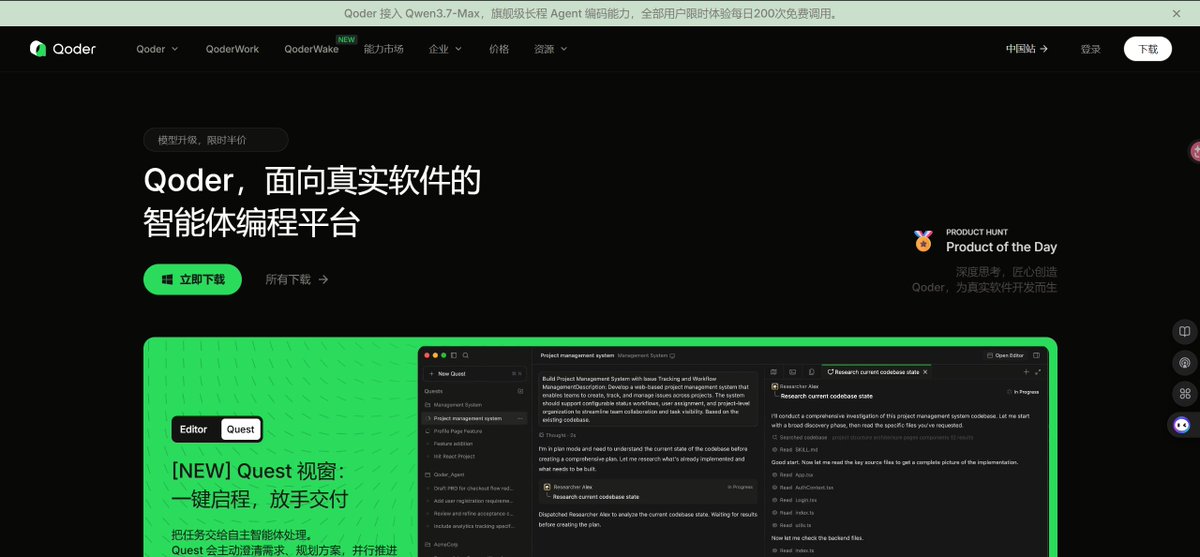Click the green 立即下载 button

pos(192,280)
